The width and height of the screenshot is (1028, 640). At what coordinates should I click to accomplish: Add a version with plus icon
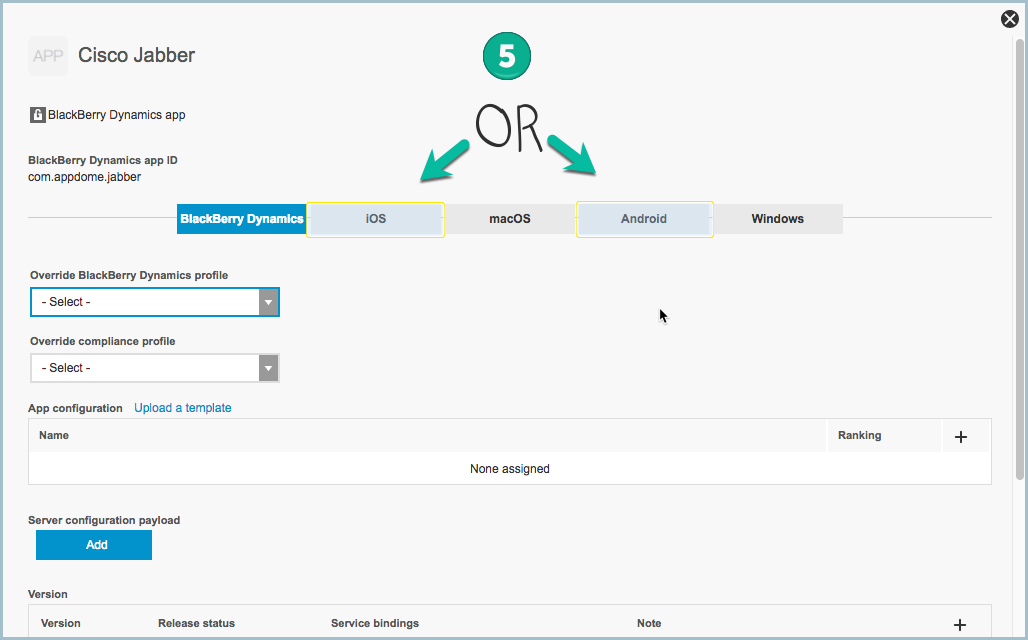[959, 625]
